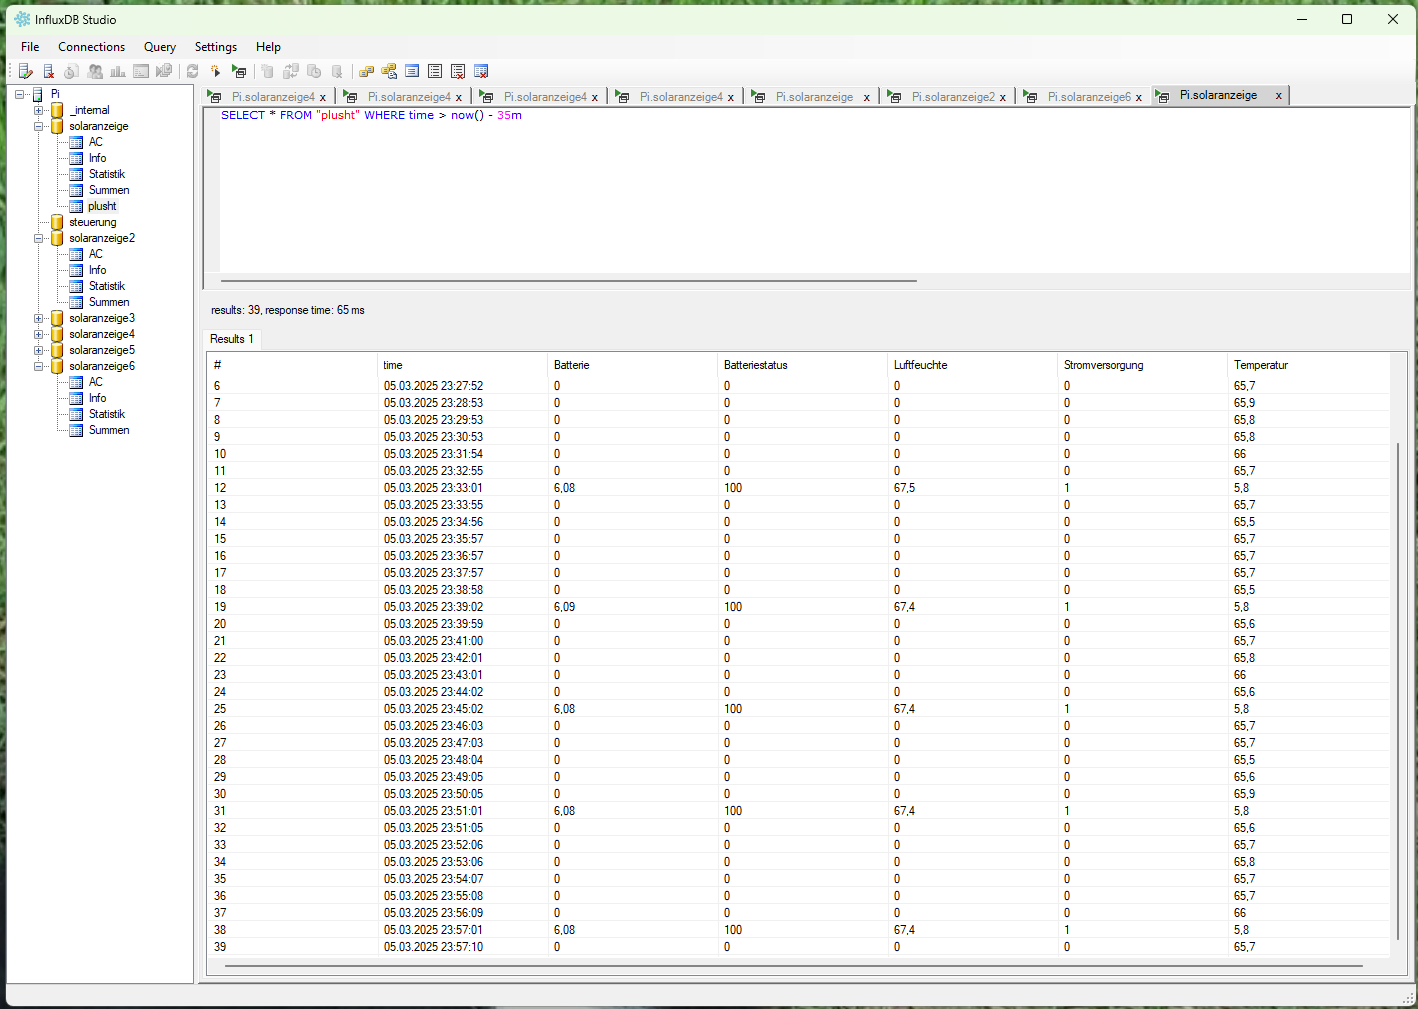
Task: Click into the SQL query editor text
Action: [x=371, y=115]
